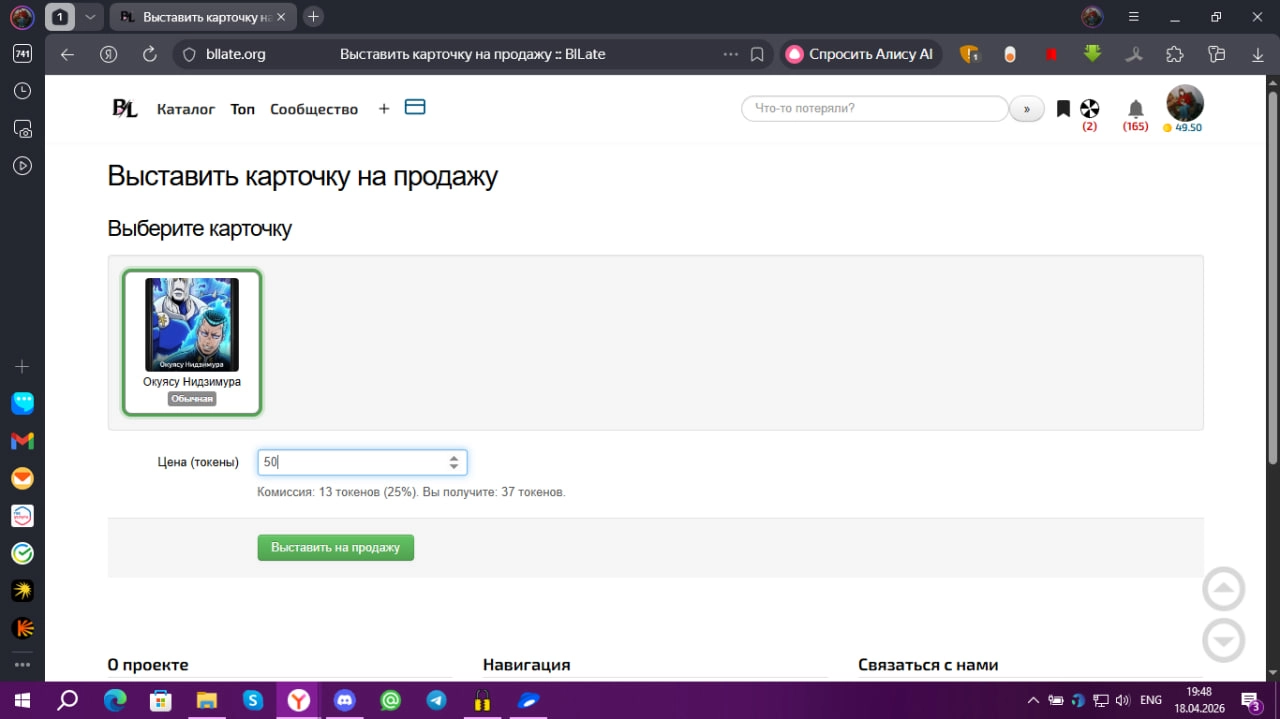Select the Выставить карточку browser tab
This screenshot has width=1280, height=719.
(205, 17)
